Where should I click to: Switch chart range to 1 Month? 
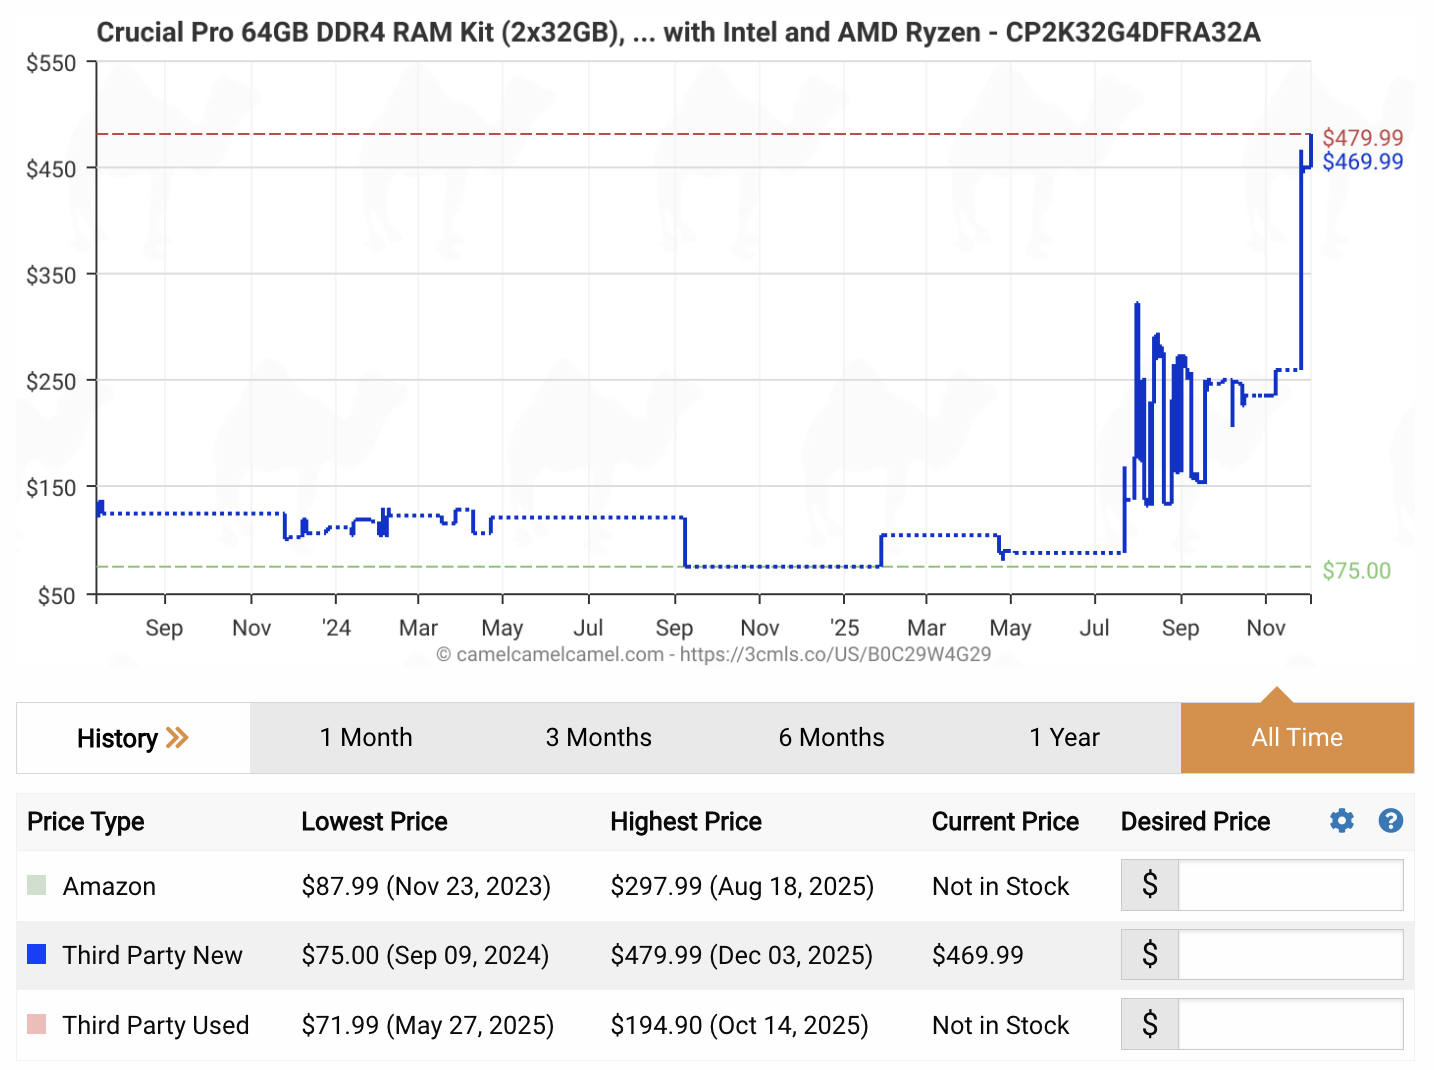pos(366,738)
